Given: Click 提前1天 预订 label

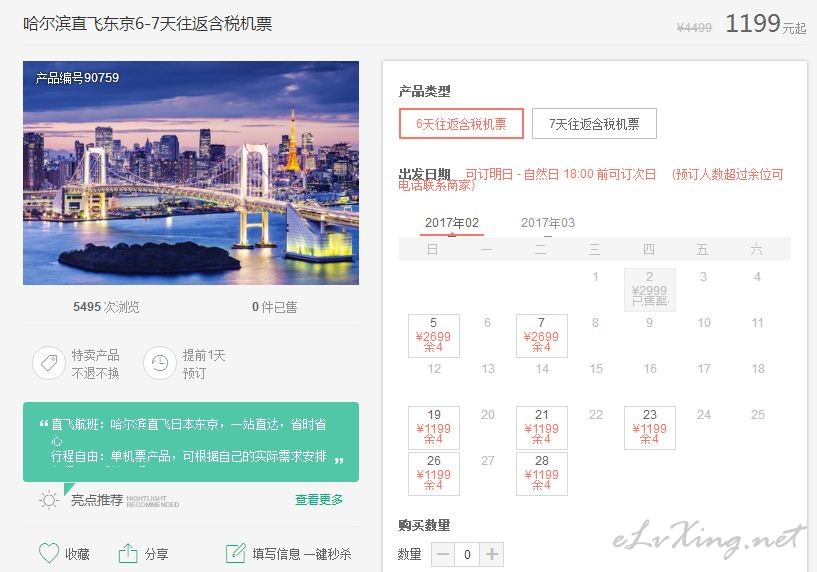Looking at the screenshot, I should tap(204, 364).
